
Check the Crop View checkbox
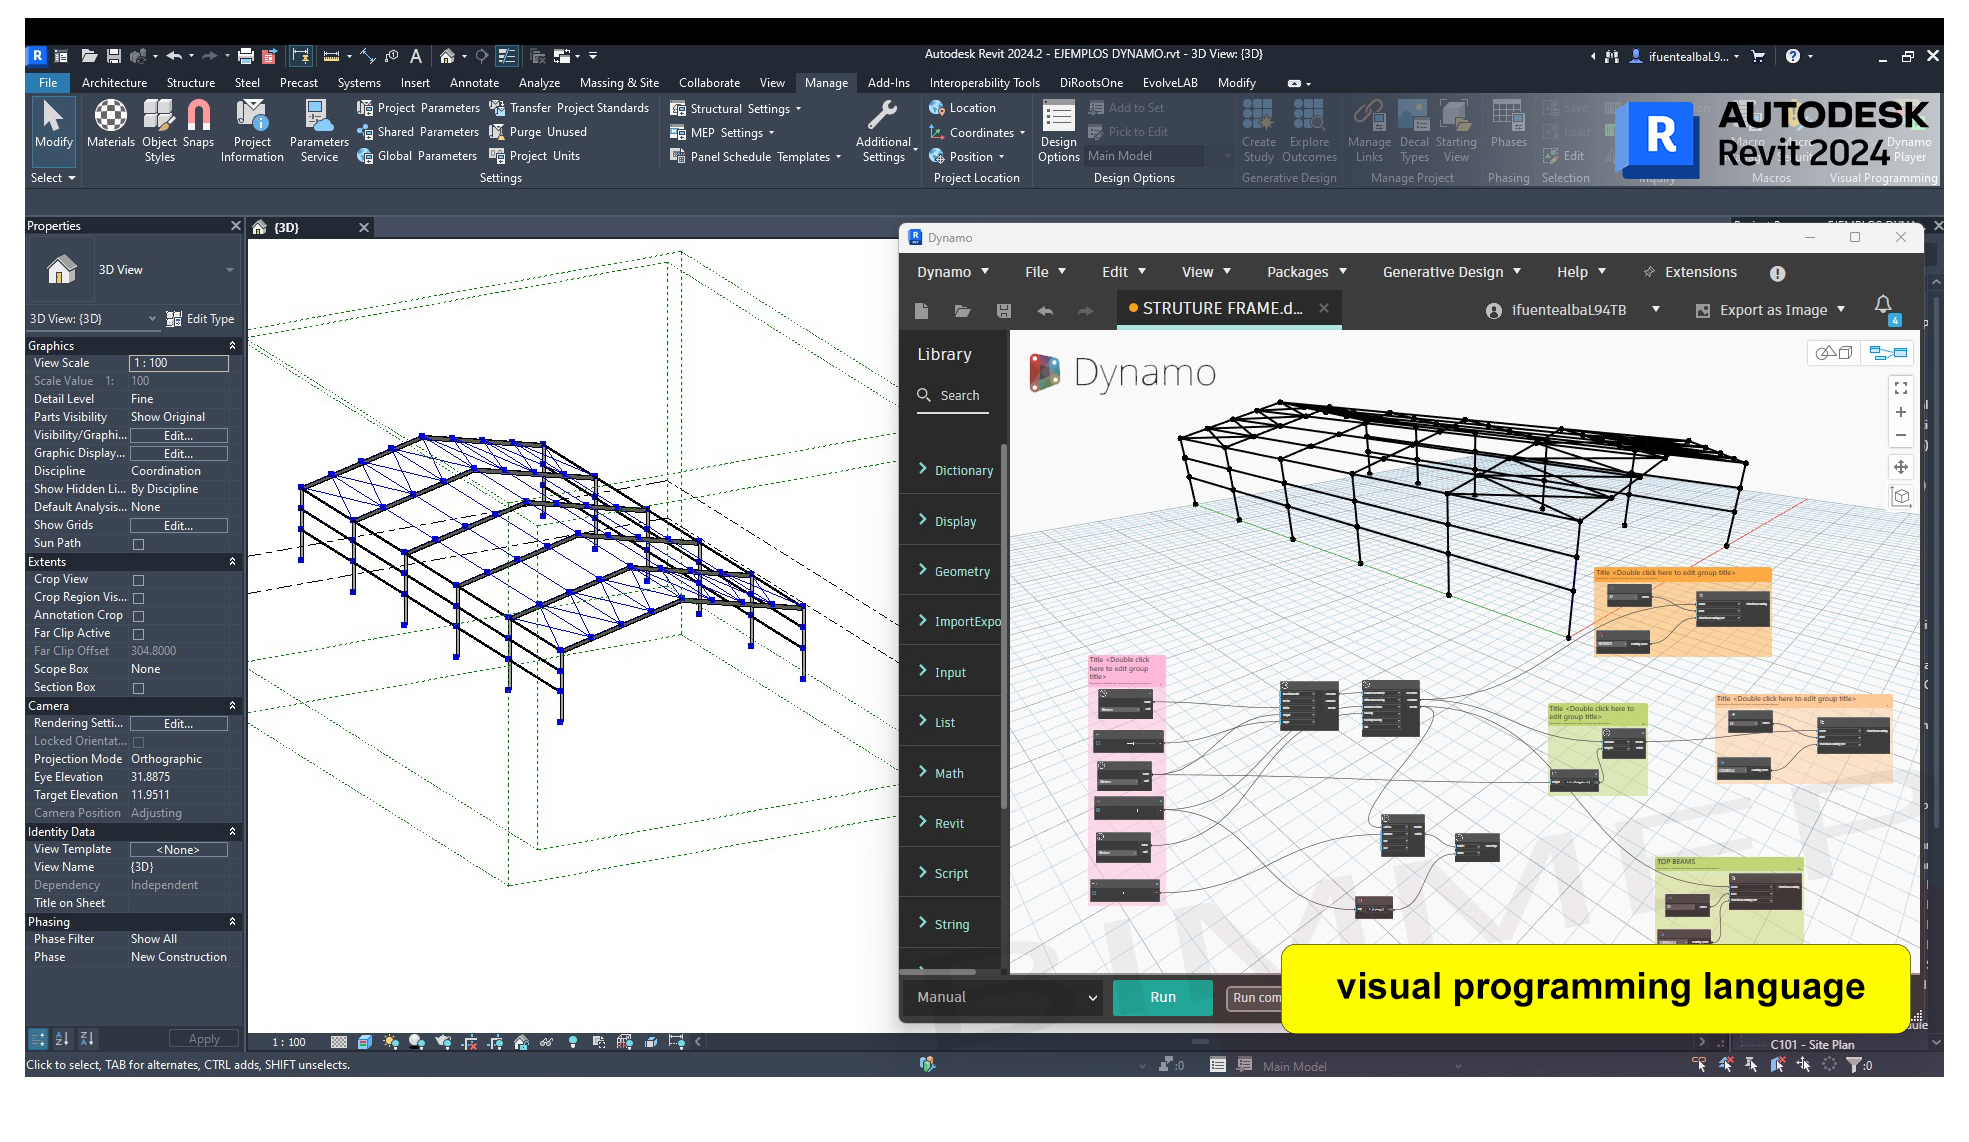point(139,580)
